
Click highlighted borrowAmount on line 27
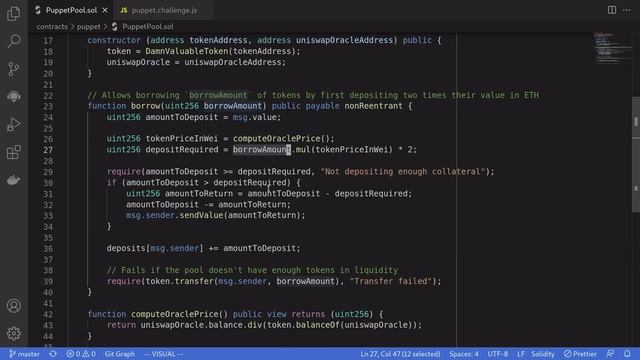262,150
